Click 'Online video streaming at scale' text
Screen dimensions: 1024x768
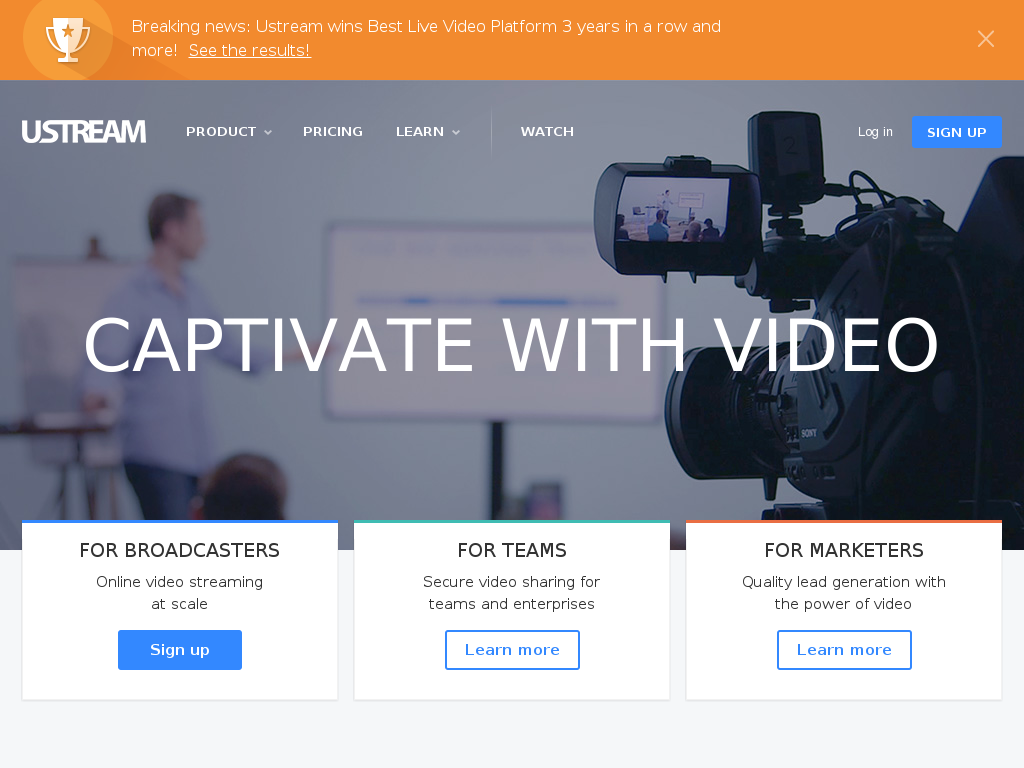click(x=180, y=593)
